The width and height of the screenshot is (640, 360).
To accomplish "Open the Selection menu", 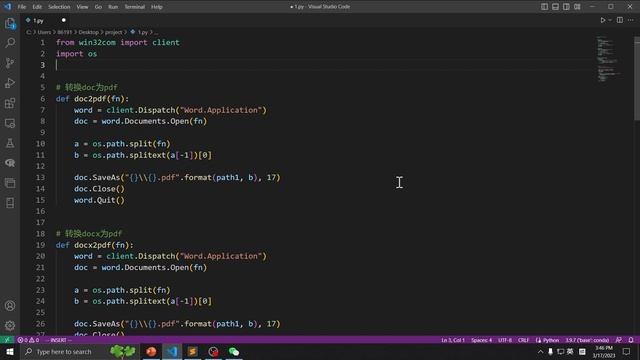I will (59, 7).
